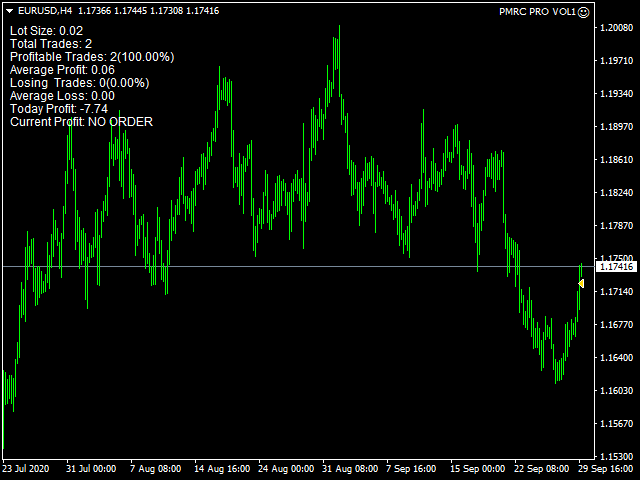Click the 15 Sep 00:00 time label
The width and height of the screenshot is (640, 480).
pyautogui.click(x=478, y=469)
